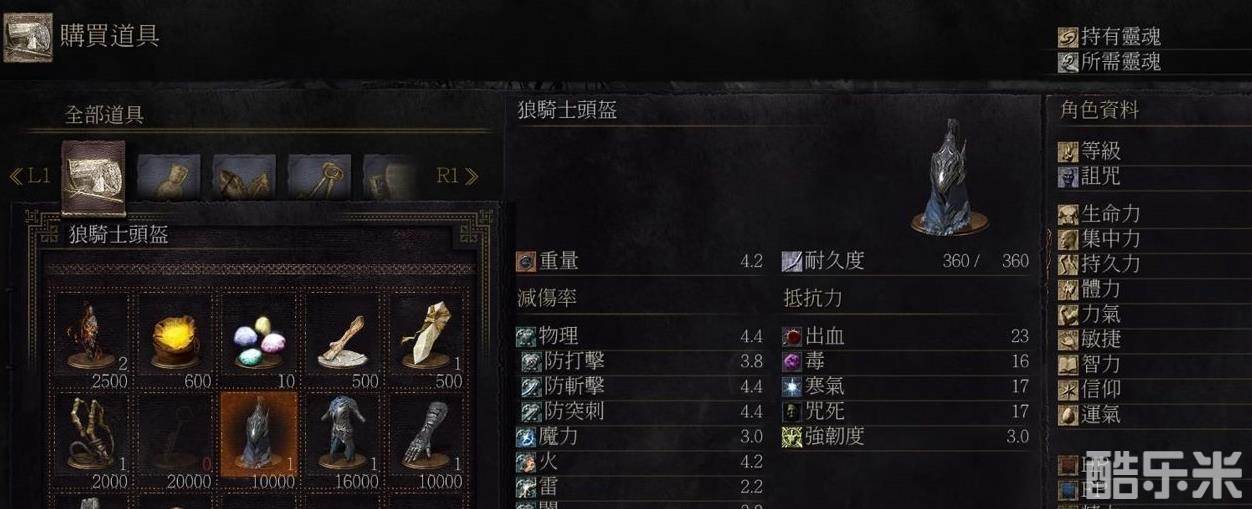1252x509 pixels.
Task: Select the all-items category tab icon
Action: tap(94, 177)
